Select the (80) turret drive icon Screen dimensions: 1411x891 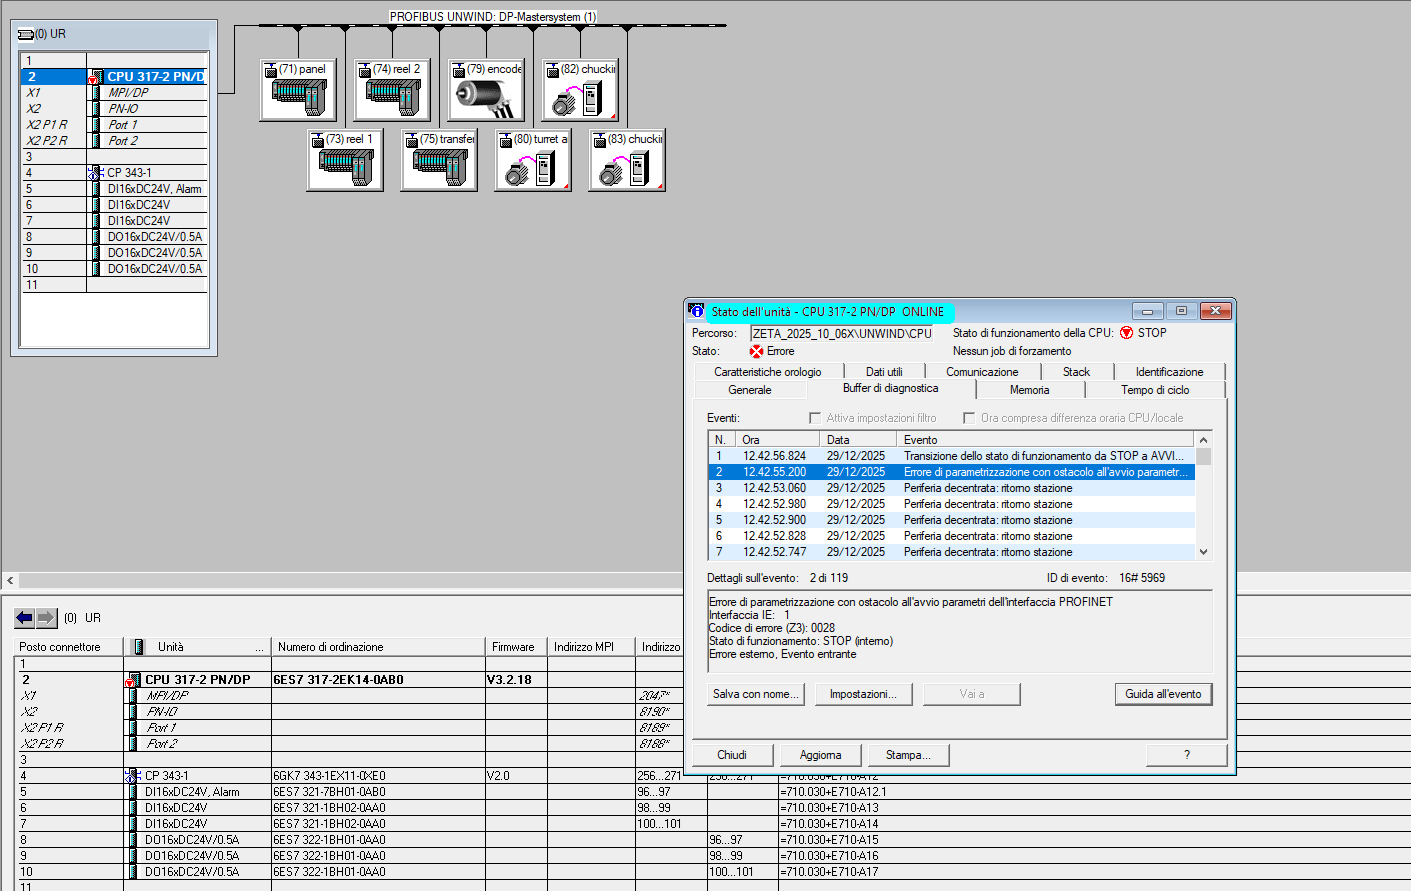click(x=532, y=167)
